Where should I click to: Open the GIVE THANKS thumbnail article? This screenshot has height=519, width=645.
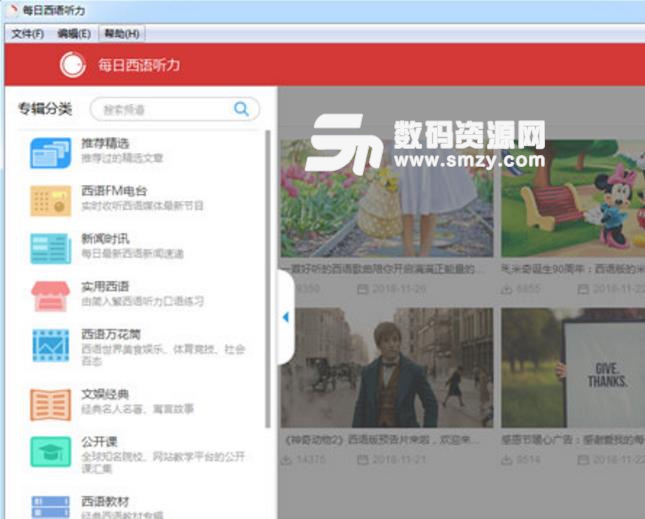click(573, 368)
